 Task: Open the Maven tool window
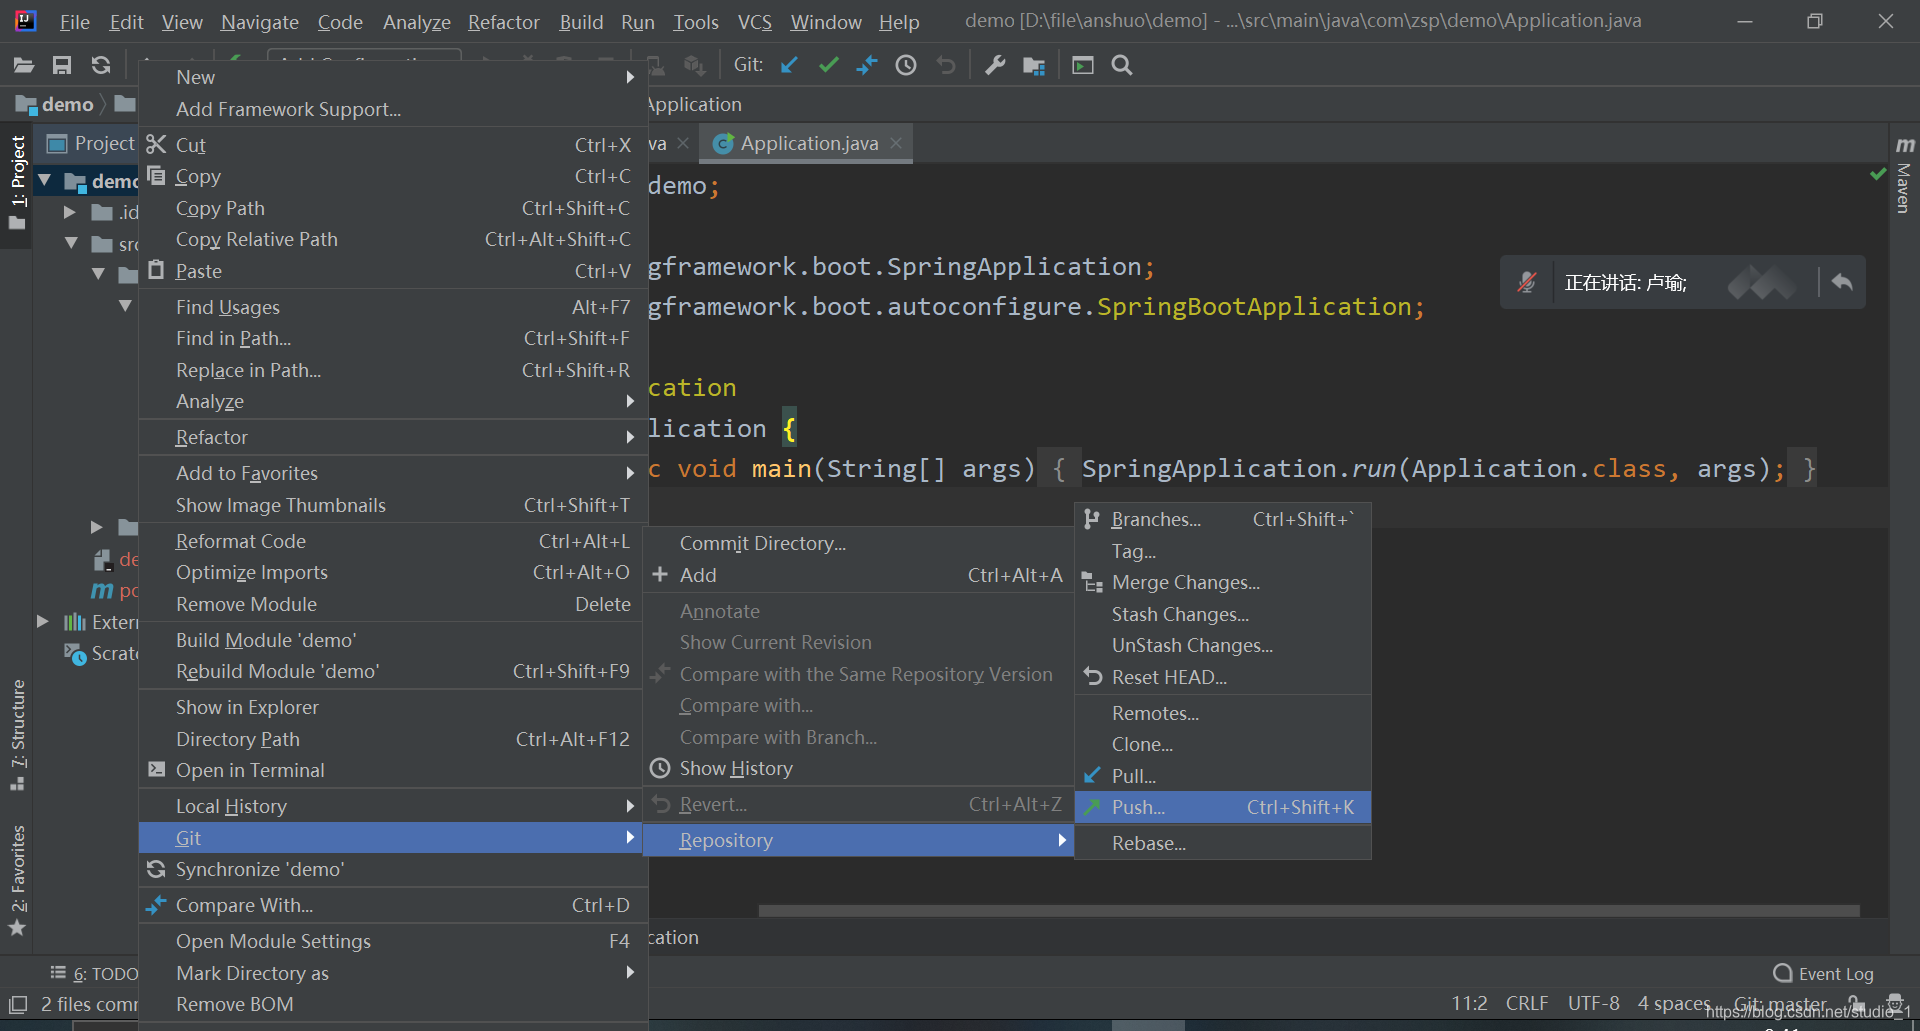coord(1904,175)
